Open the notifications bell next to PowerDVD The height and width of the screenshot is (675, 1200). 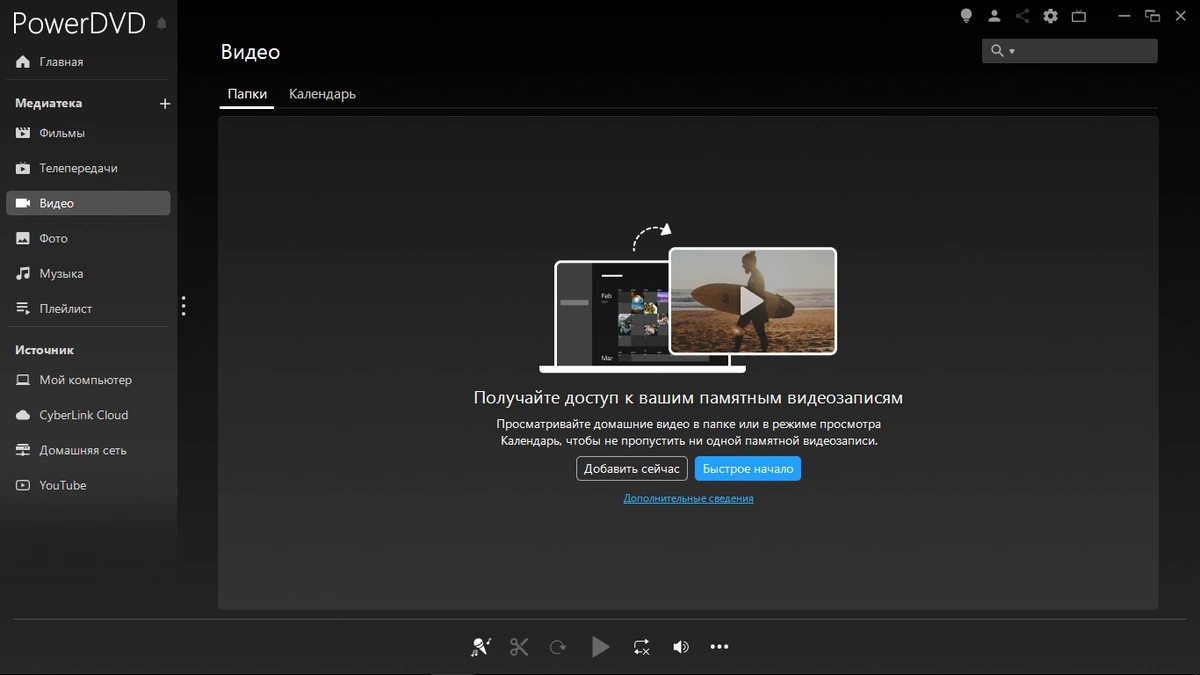(x=162, y=24)
